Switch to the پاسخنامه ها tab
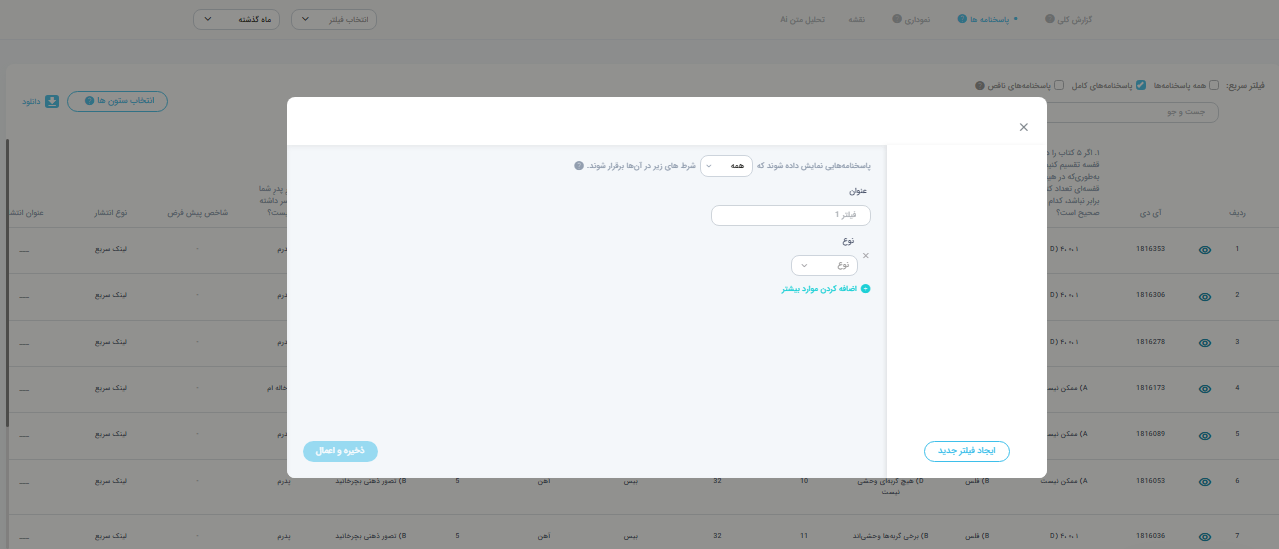Screen dimensions: 1279x549 (989, 19)
